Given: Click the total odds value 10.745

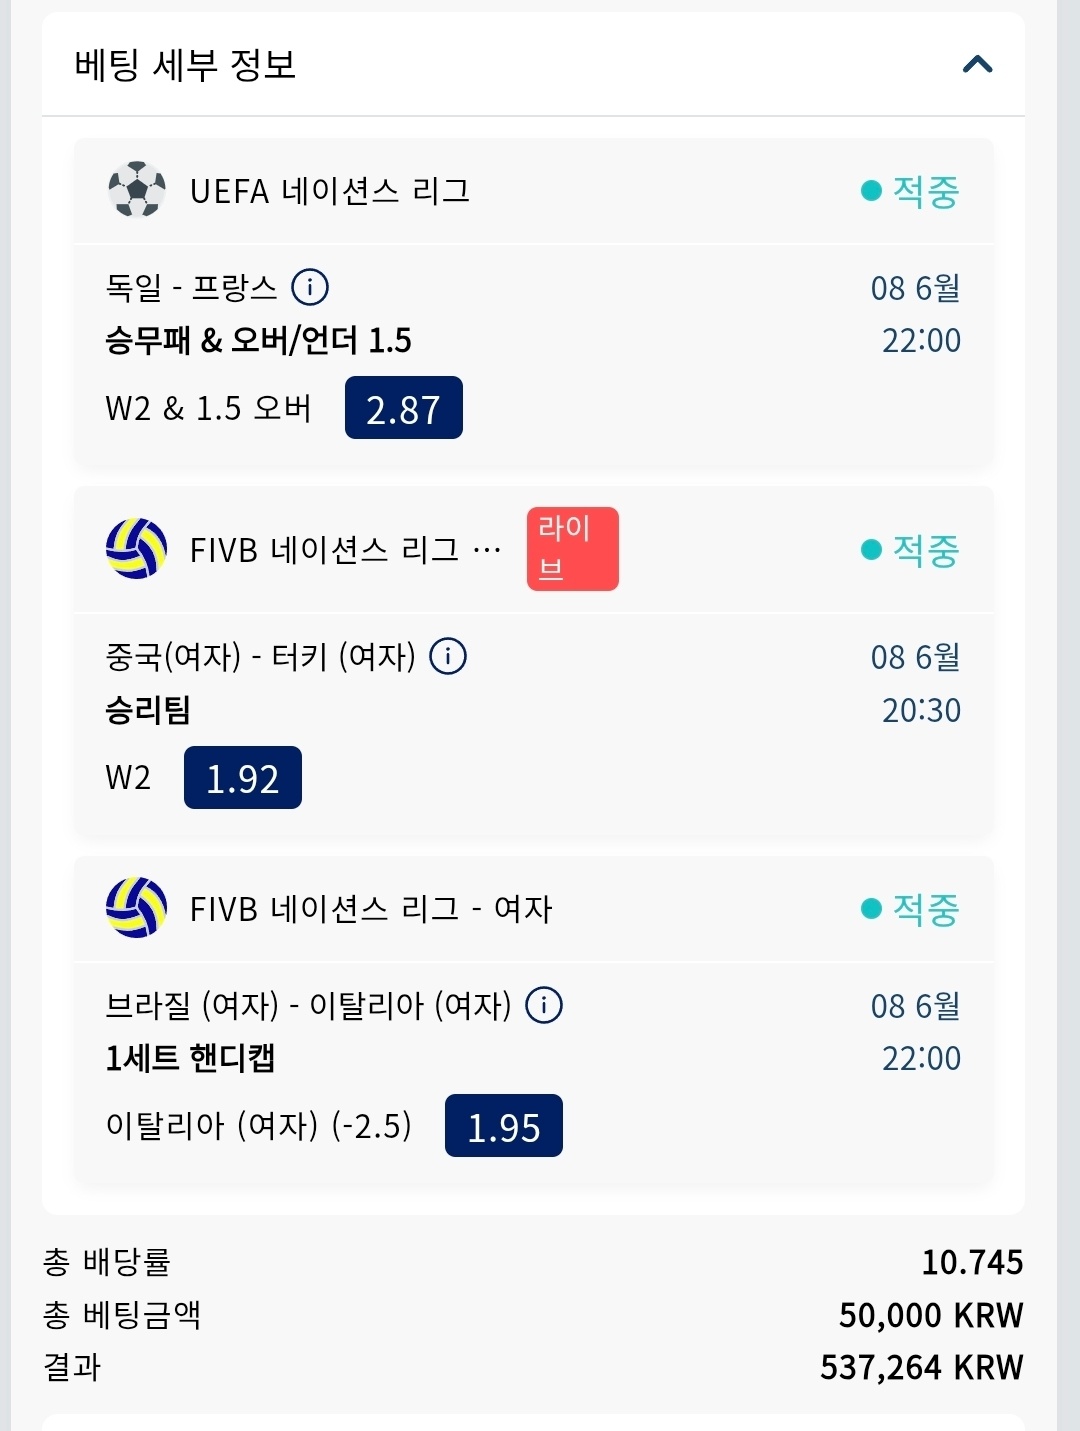Looking at the screenshot, I should (972, 1262).
